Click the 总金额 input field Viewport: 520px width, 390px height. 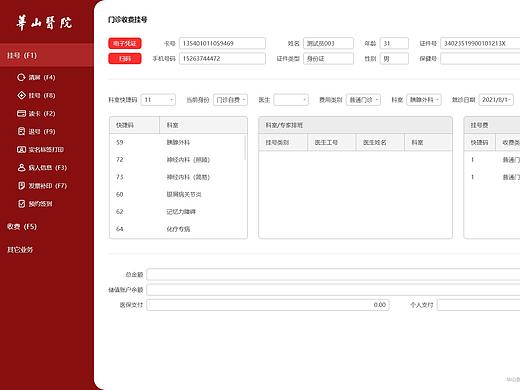click(x=333, y=274)
